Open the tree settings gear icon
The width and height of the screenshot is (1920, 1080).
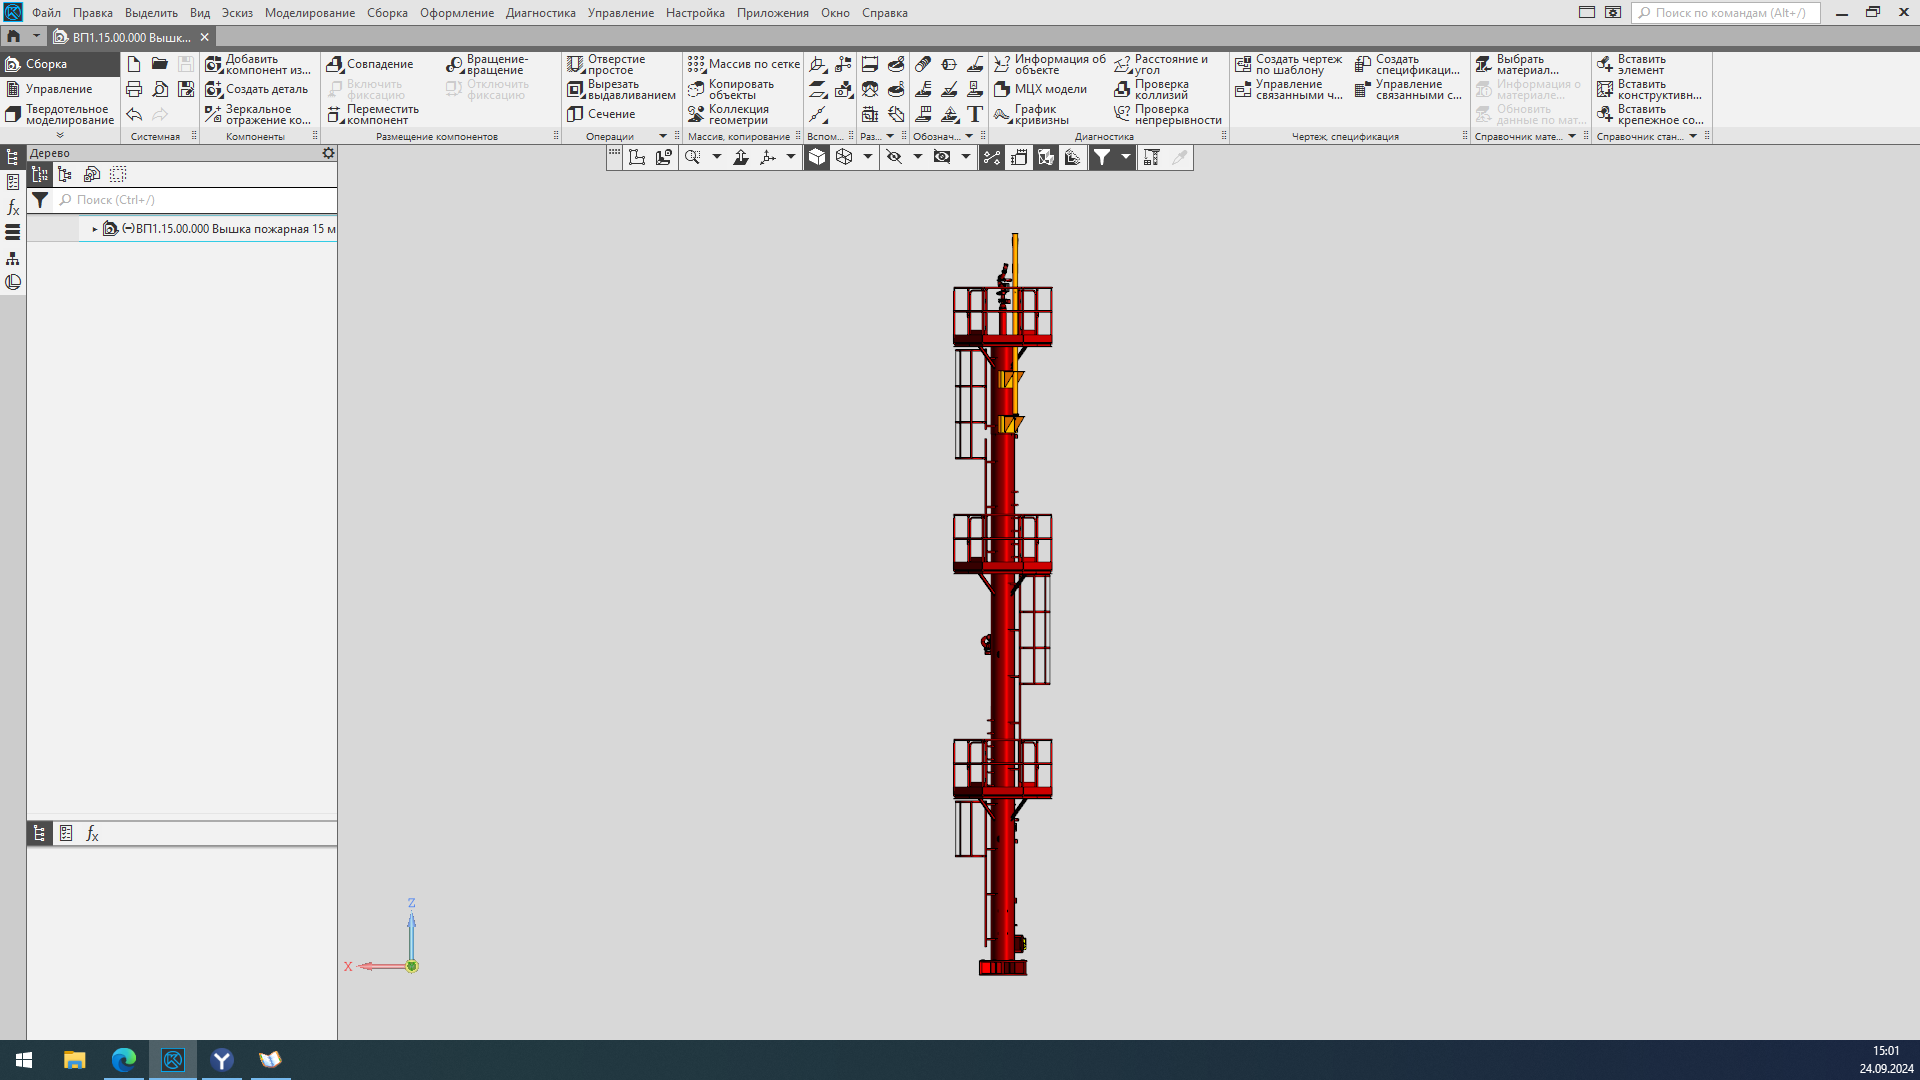click(x=328, y=153)
